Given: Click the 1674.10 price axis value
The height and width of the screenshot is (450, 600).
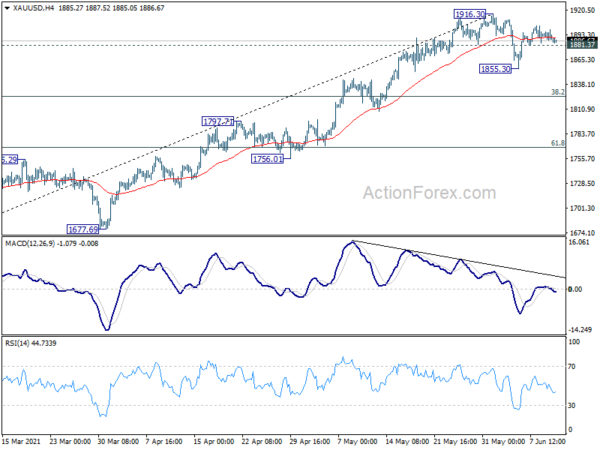Looking at the screenshot, I should pos(582,233).
